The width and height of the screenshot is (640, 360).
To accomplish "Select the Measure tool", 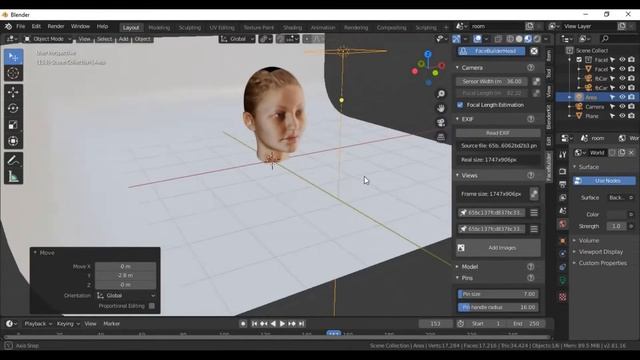I will 13,176.
